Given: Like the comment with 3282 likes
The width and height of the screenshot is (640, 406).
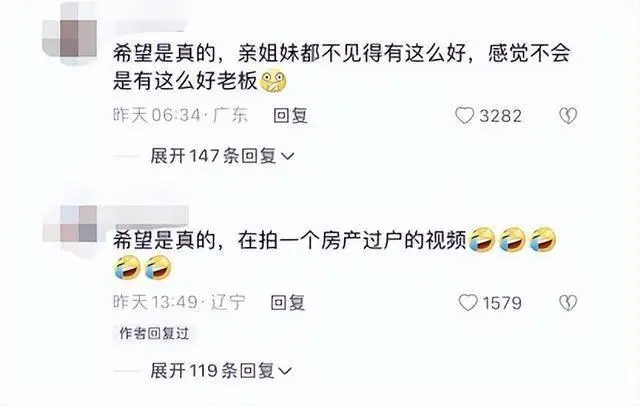Looking at the screenshot, I should (x=464, y=116).
